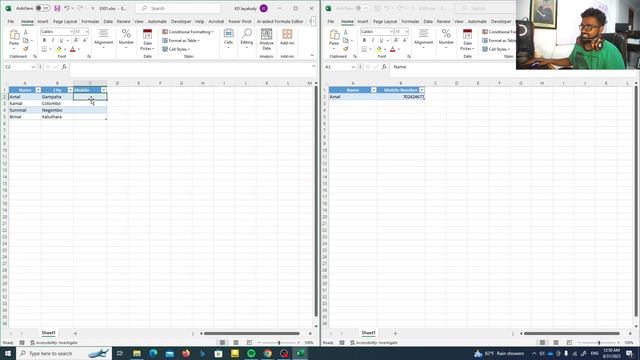Open Firefox from taskbar
This screenshot has width=640, height=360.
click(x=186, y=353)
